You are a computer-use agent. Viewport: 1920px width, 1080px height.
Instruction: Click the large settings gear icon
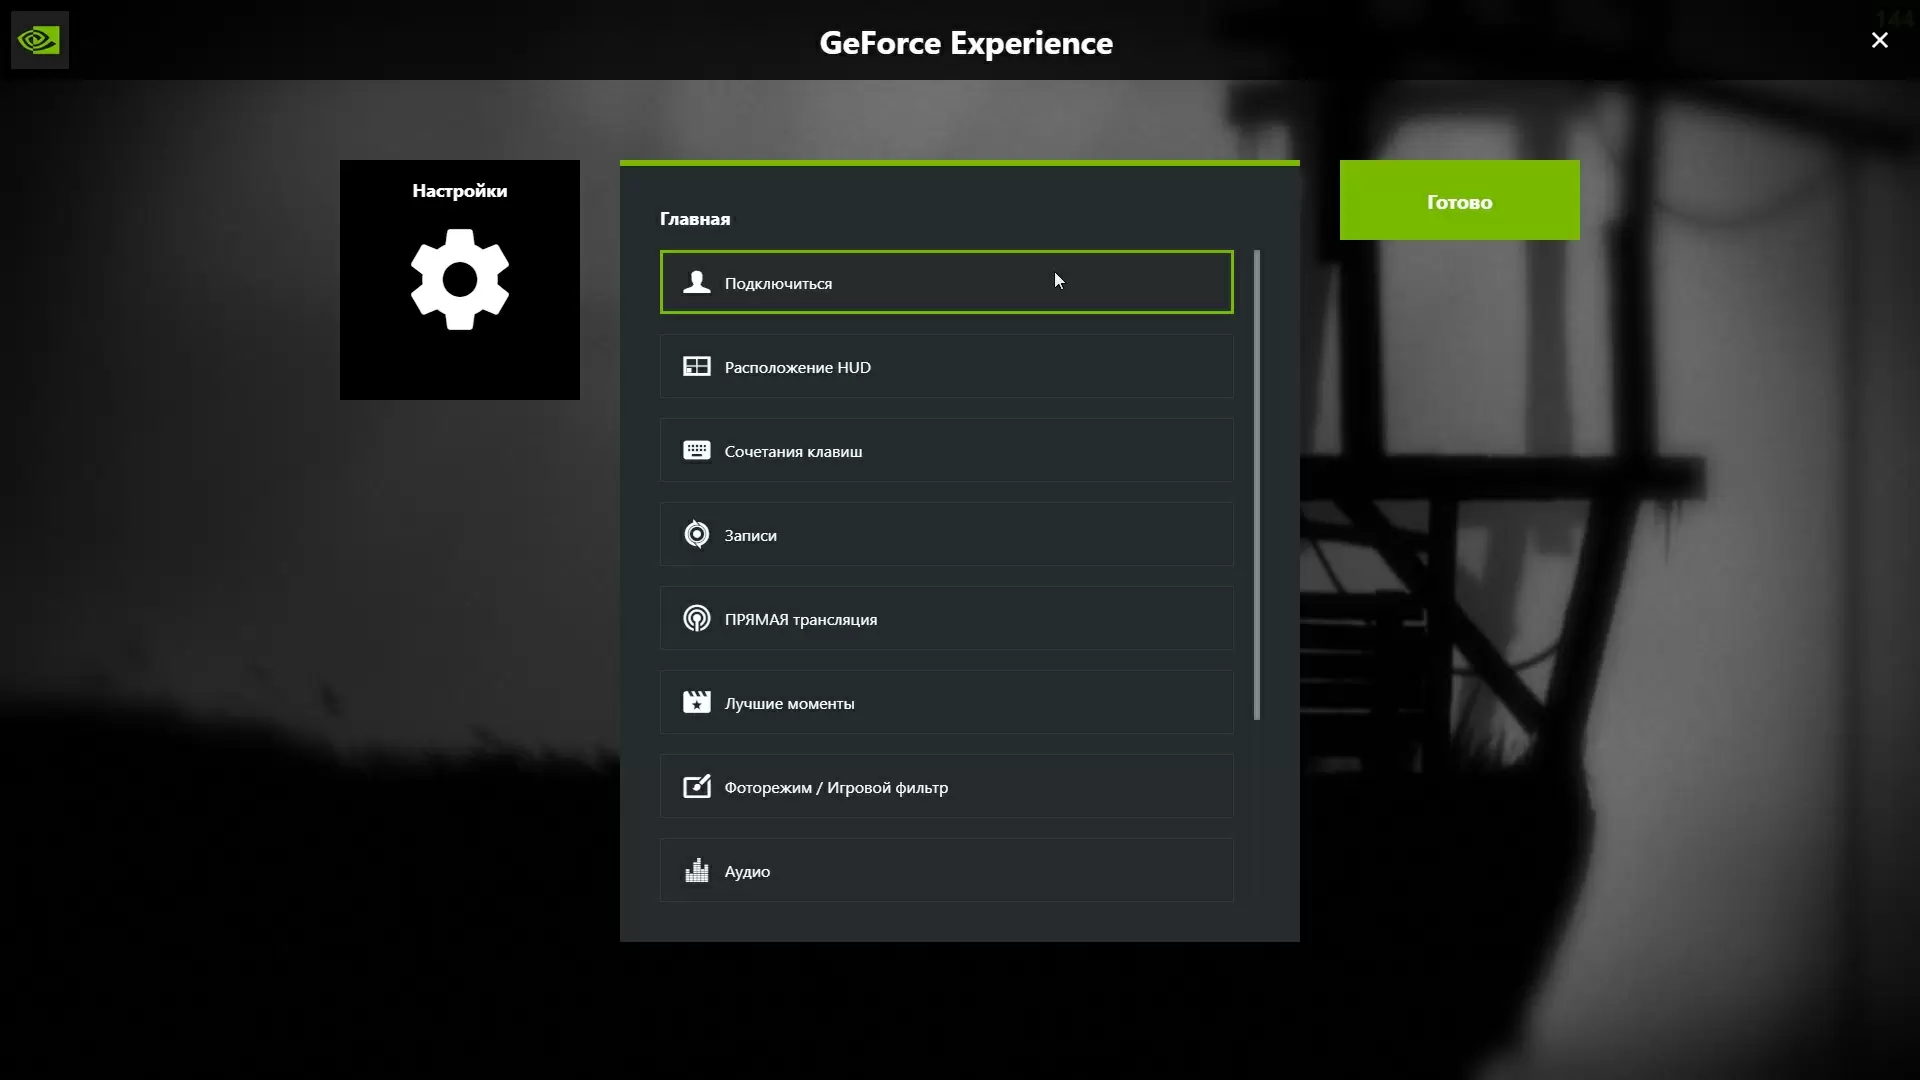pos(459,280)
